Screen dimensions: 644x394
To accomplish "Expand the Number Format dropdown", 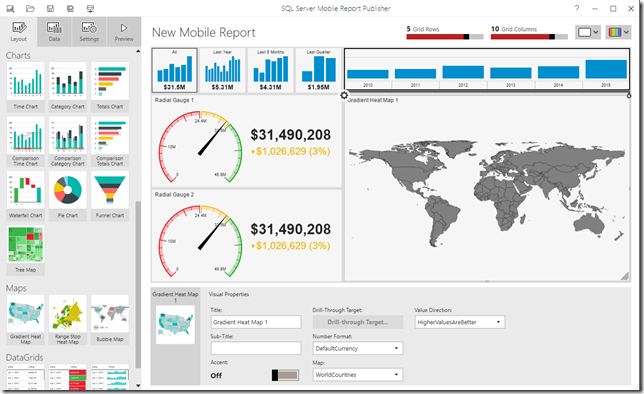I will (x=357, y=348).
